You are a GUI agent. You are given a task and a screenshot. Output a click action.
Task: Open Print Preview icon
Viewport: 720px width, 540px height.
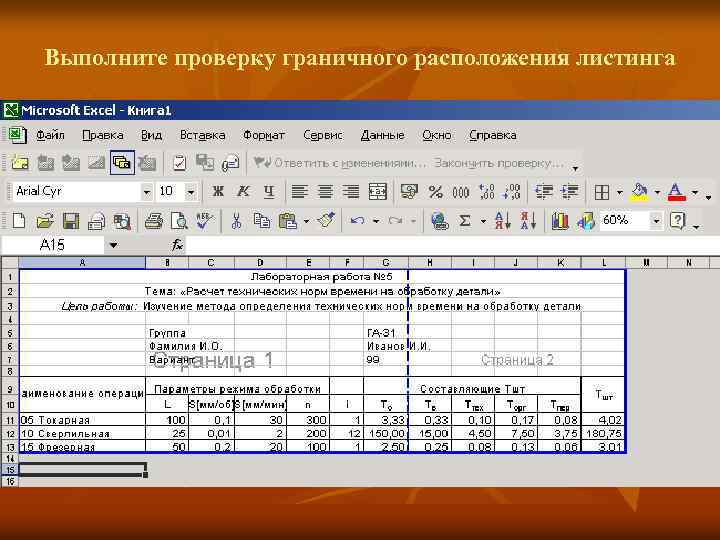coord(179,221)
